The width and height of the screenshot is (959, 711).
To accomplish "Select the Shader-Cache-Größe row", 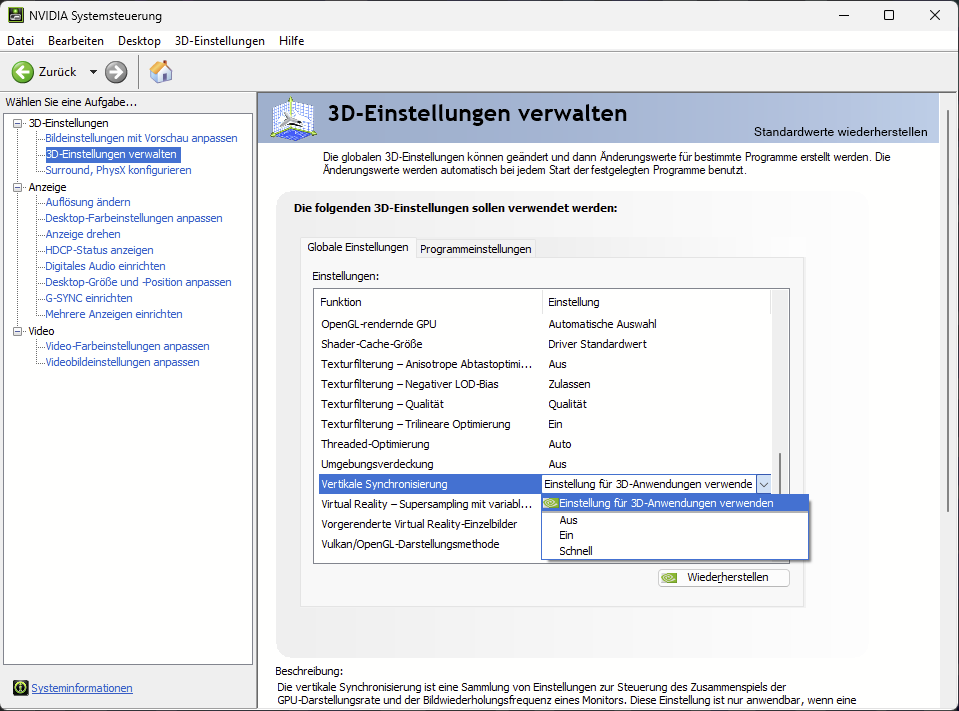I will click(x=544, y=344).
